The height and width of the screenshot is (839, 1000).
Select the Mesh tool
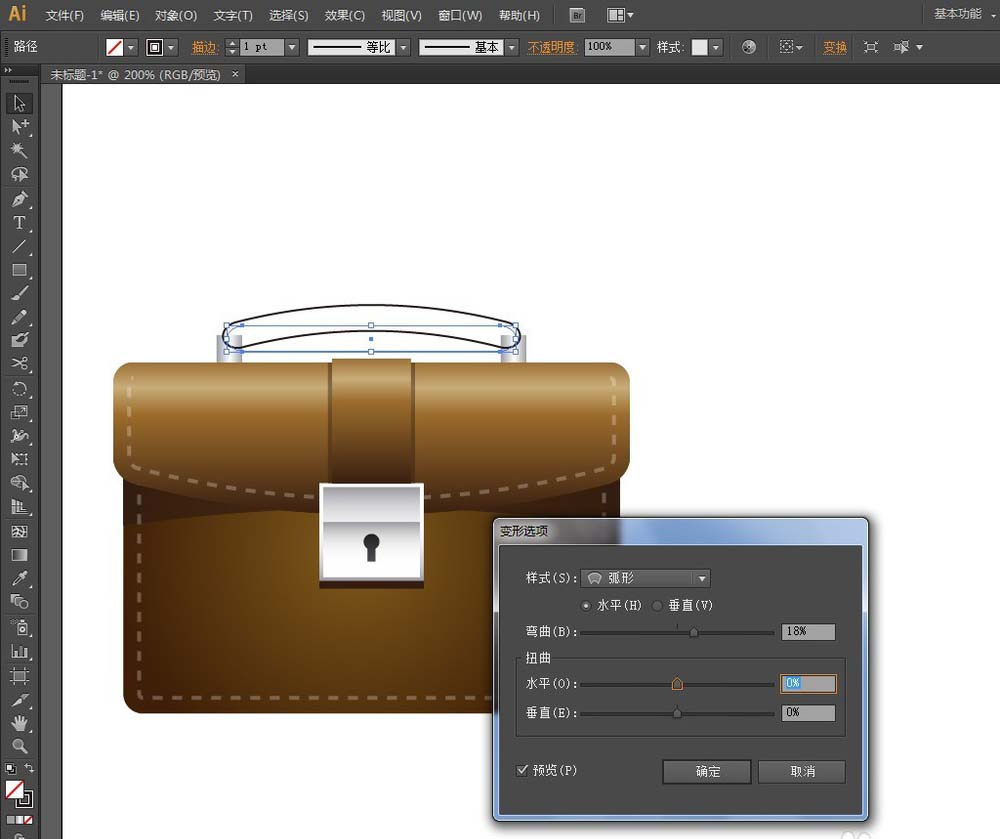pyautogui.click(x=19, y=531)
